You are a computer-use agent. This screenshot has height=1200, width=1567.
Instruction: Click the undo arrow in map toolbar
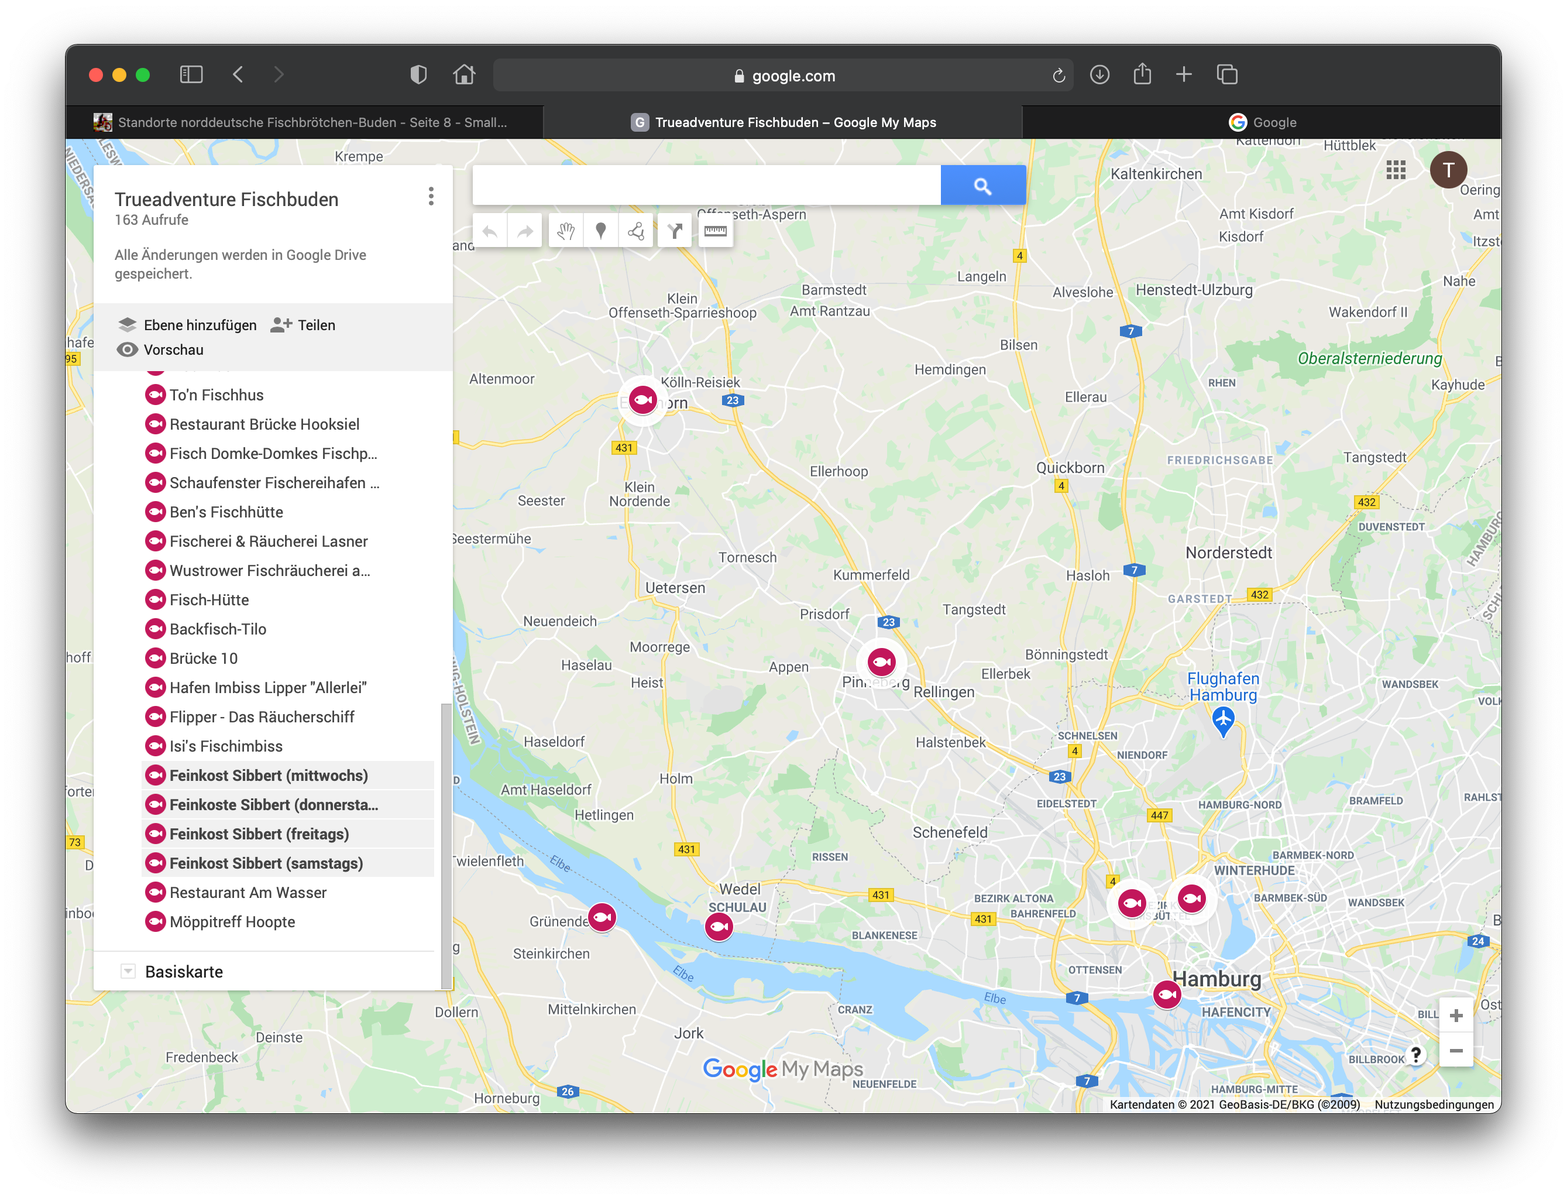click(x=490, y=231)
